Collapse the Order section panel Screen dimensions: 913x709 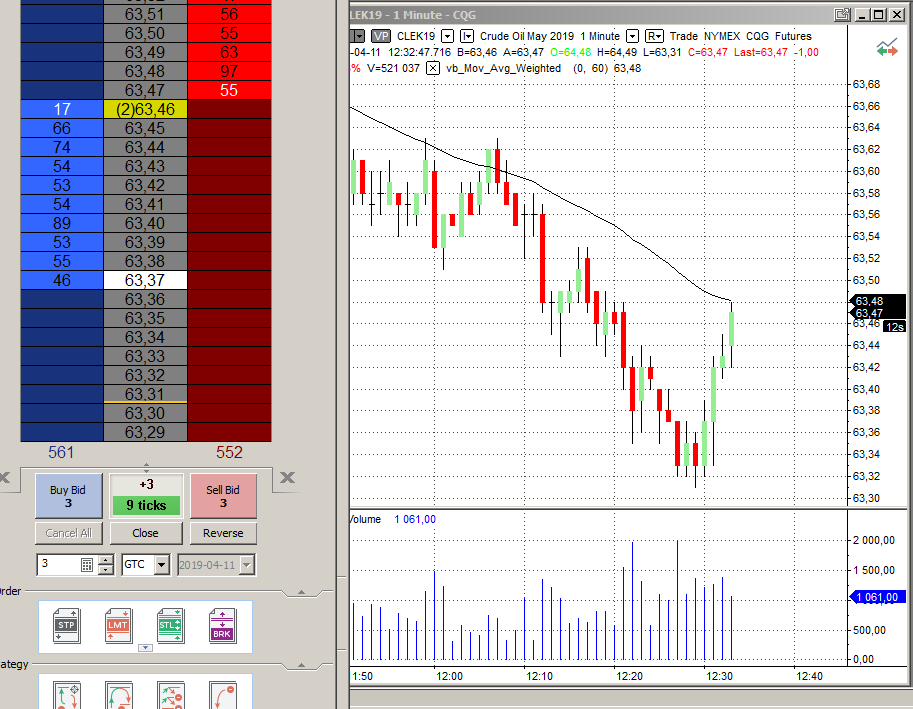click(302, 592)
